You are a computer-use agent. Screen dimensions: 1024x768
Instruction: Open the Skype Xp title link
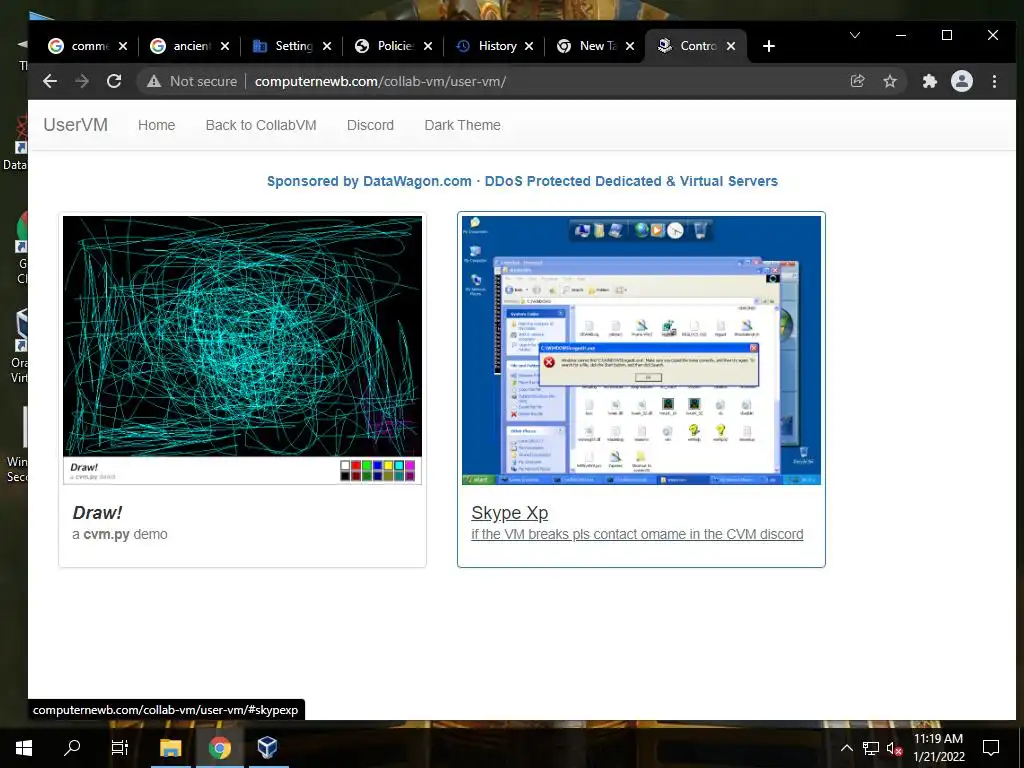pyautogui.click(x=509, y=513)
